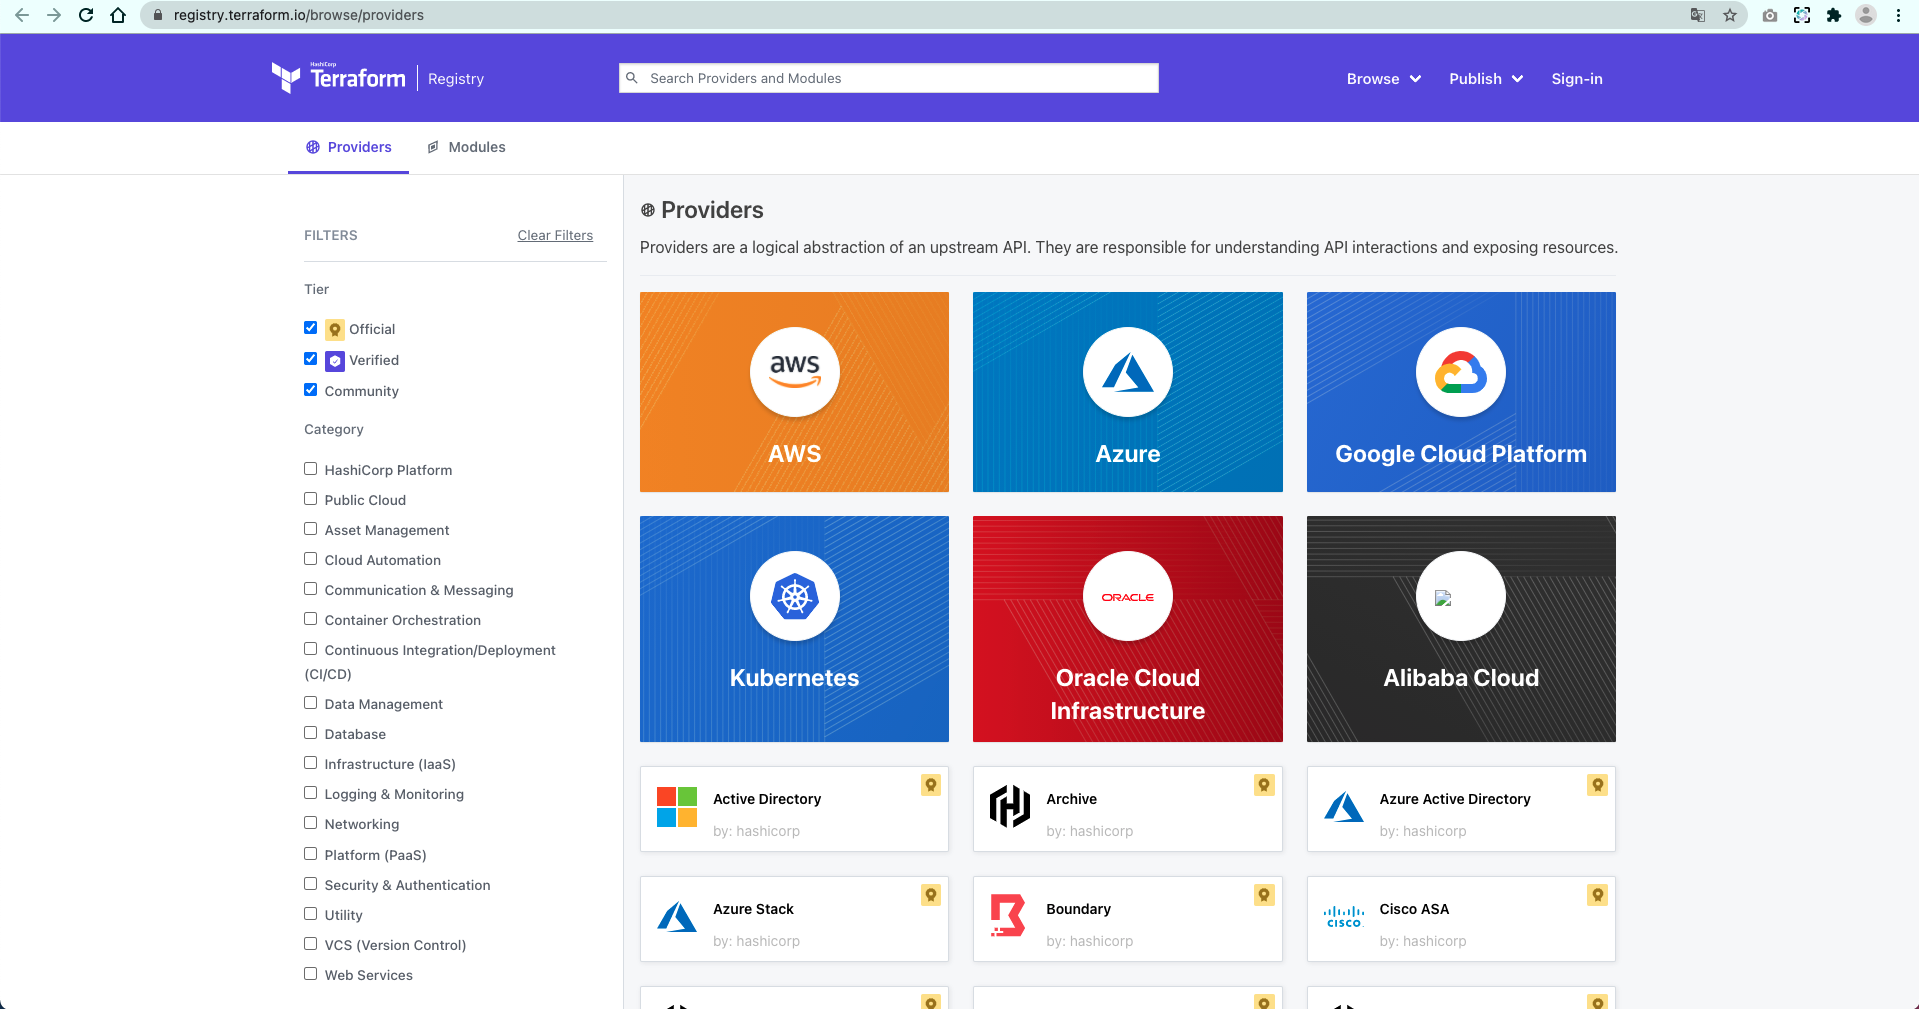Click the Registry header link
The height and width of the screenshot is (1009, 1919).
pyautogui.click(x=456, y=79)
